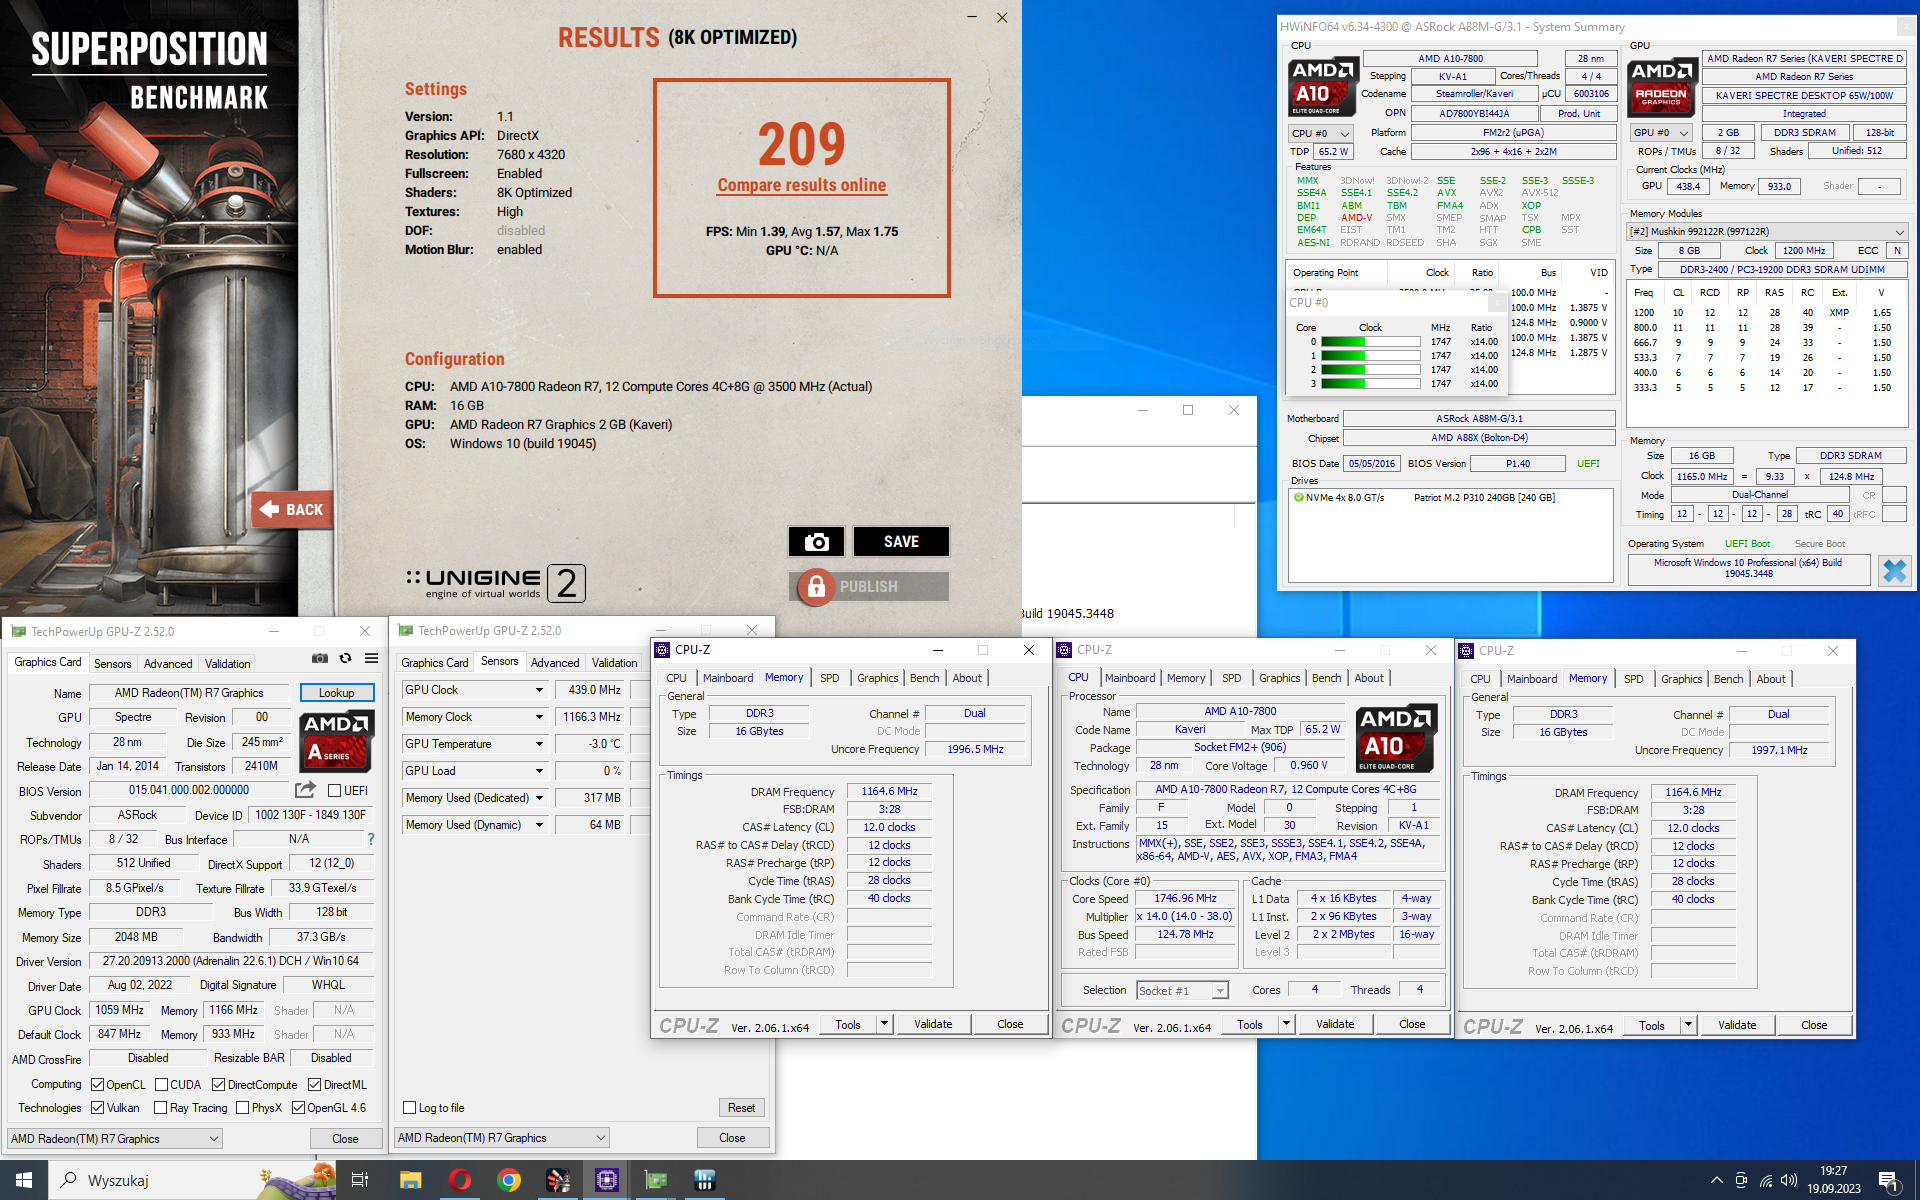Open the Socket #1 selection dropdown in CPU-Z
This screenshot has width=1920, height=1200.
pyautogui.click(x=1182, y=990)
